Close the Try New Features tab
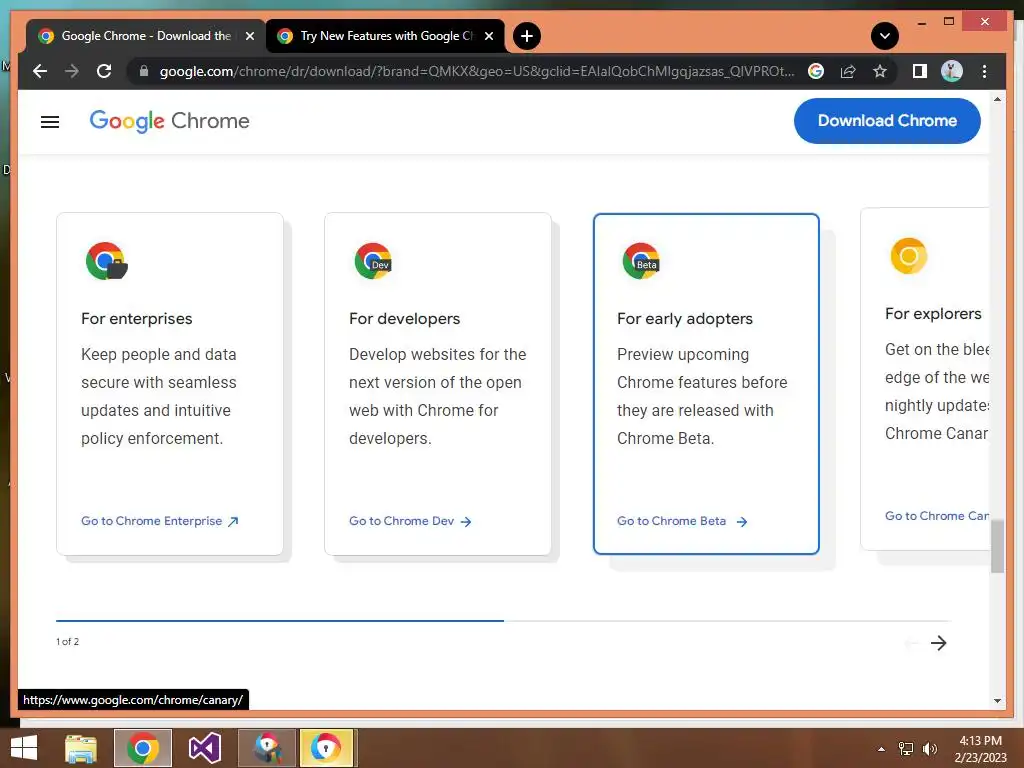The height and width of the screenshot is (768, 1024). [488, 37]
